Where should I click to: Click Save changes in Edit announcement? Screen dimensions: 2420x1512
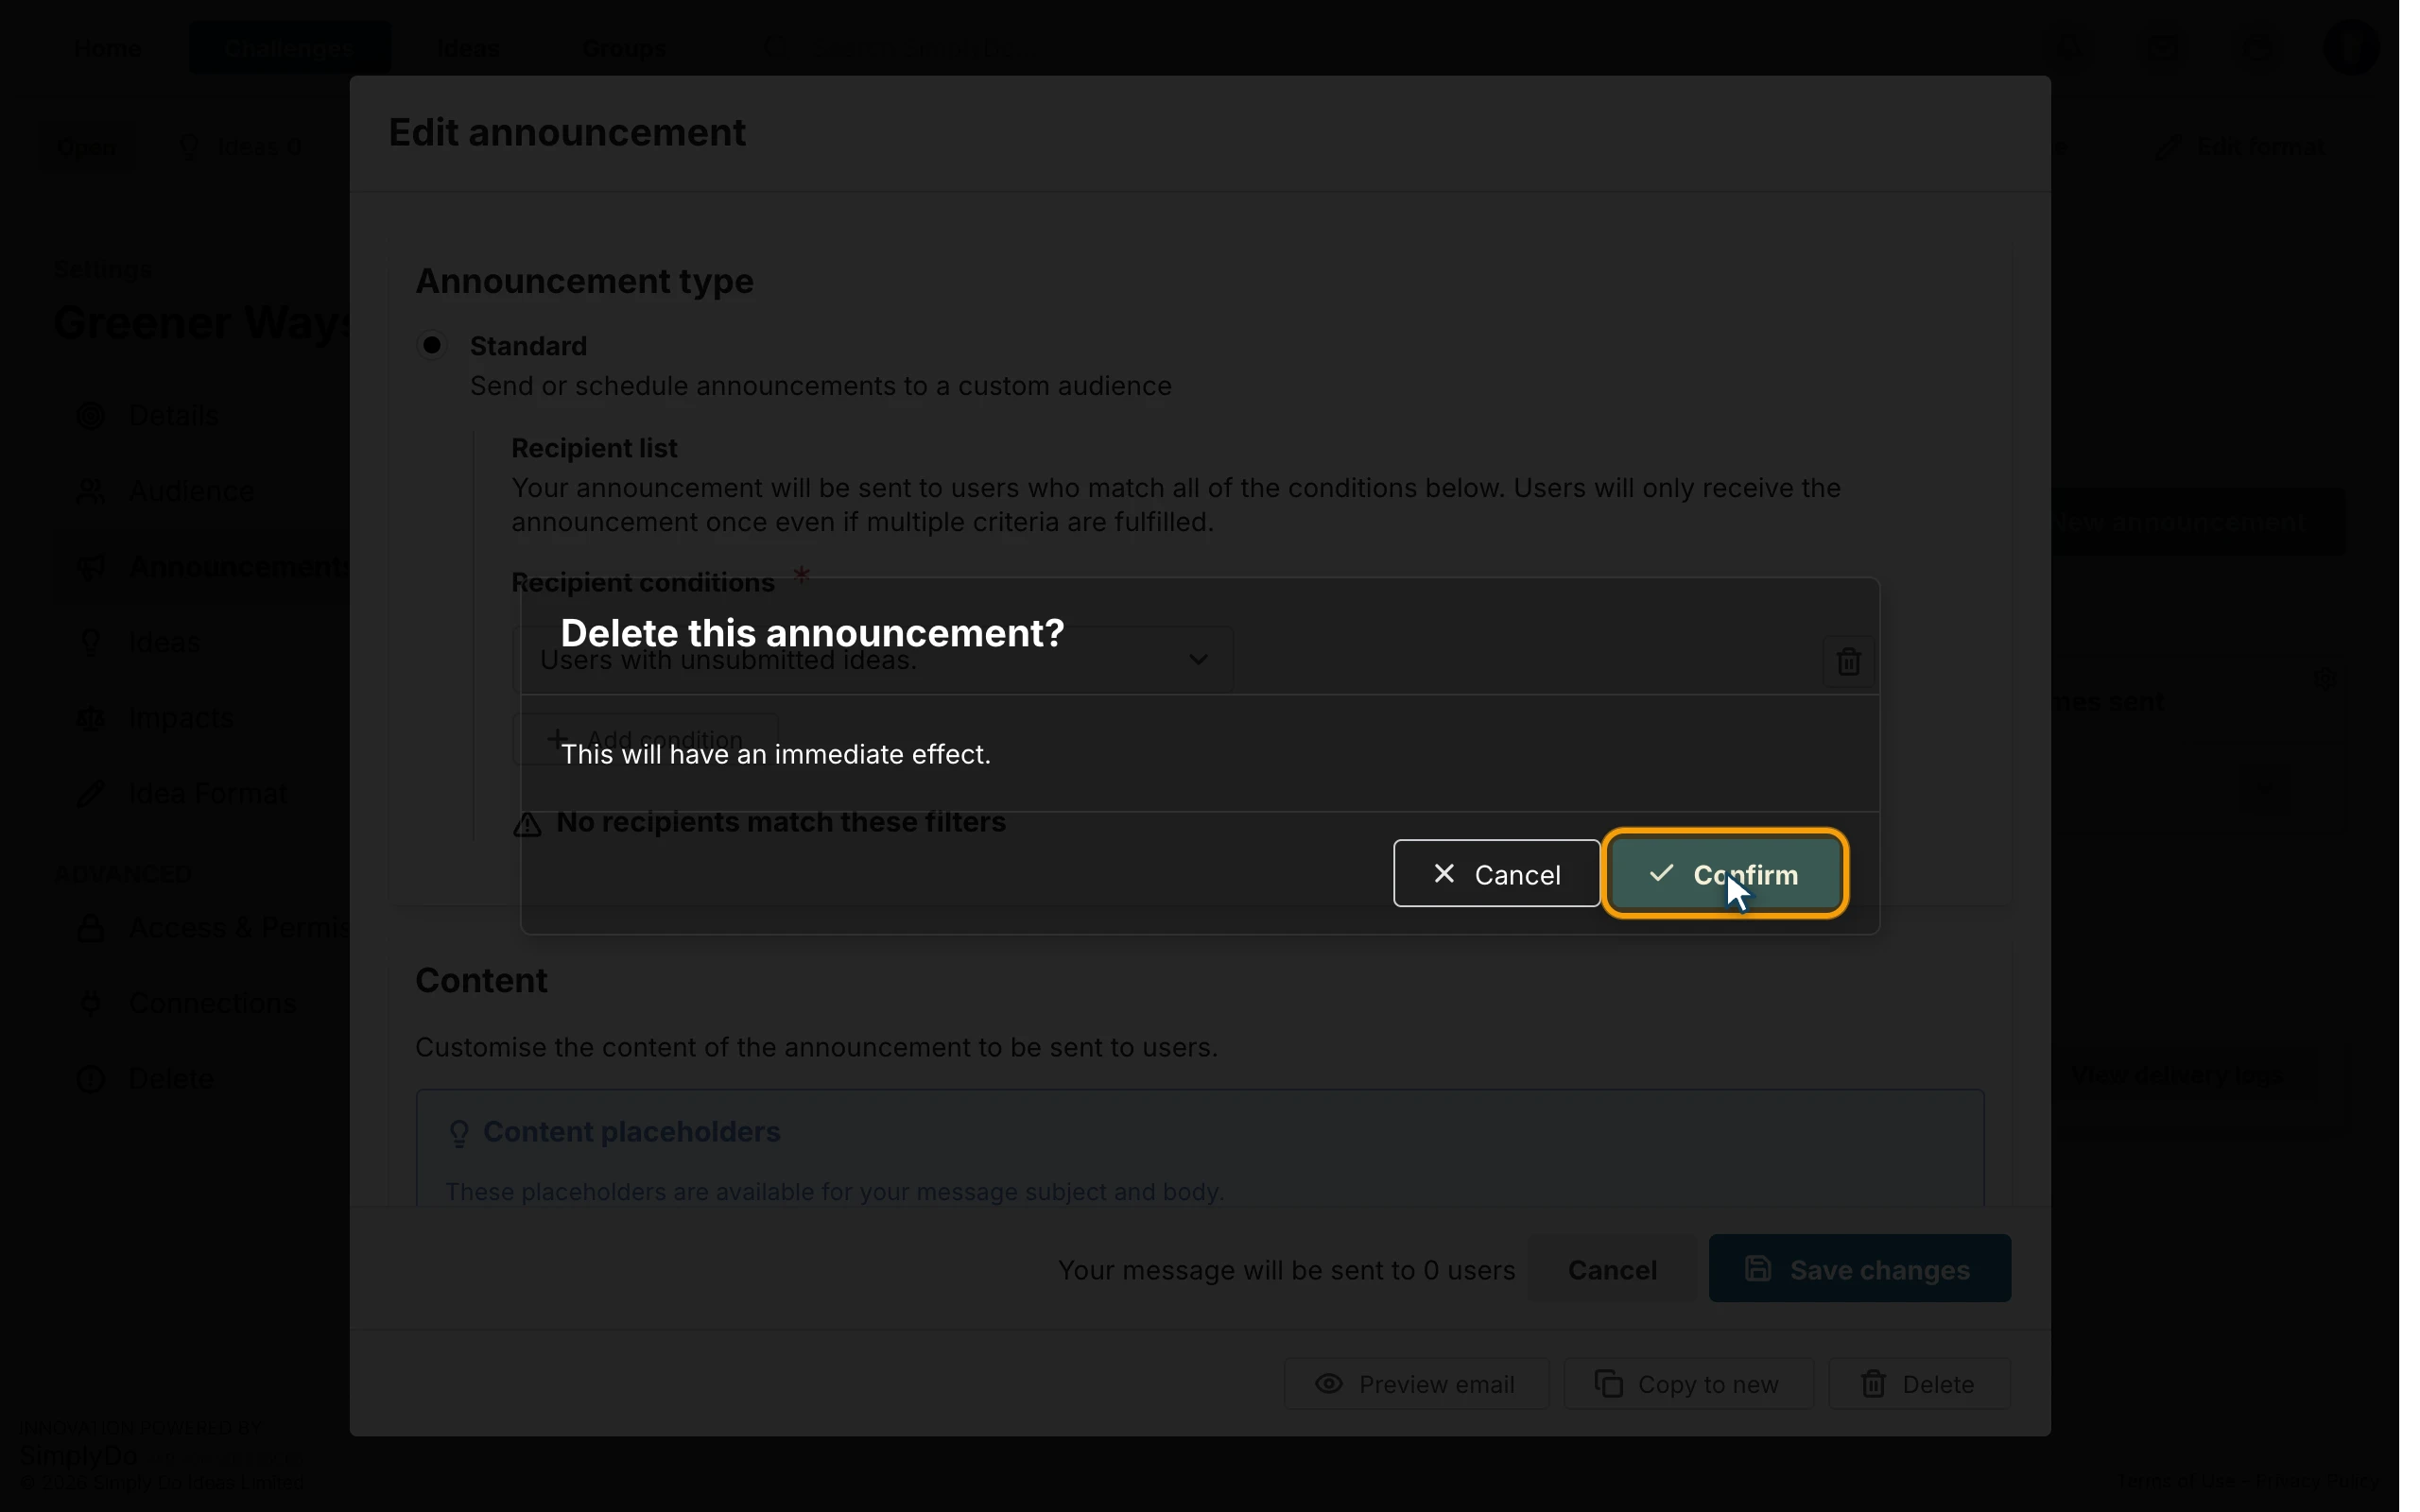1859,1269
